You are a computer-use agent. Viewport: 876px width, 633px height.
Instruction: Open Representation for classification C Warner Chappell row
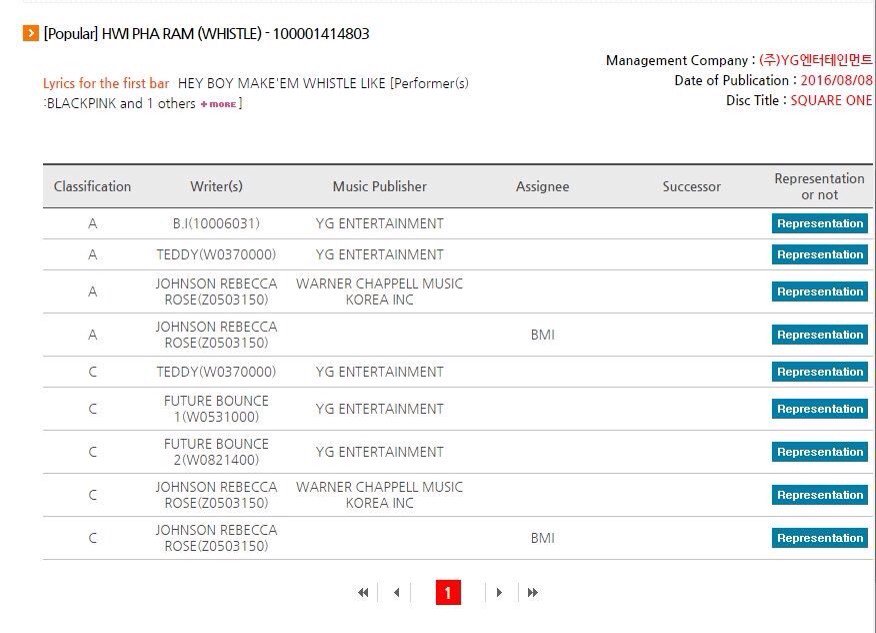point(820,495)
